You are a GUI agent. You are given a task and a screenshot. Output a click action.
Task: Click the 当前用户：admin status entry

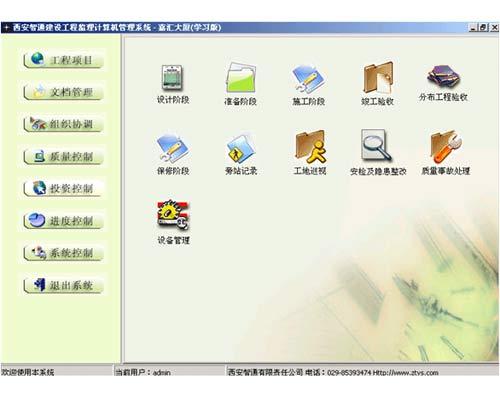(x=143, y=372)
